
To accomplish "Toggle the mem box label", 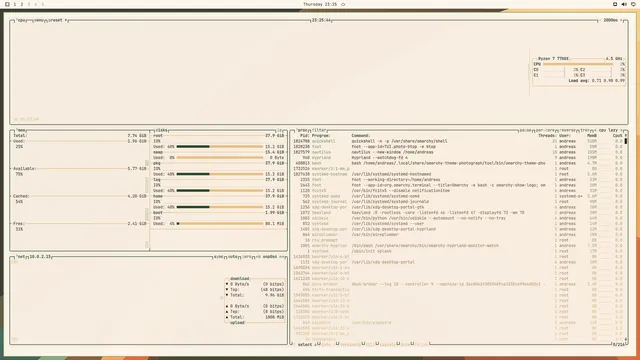I will (21, 130).
